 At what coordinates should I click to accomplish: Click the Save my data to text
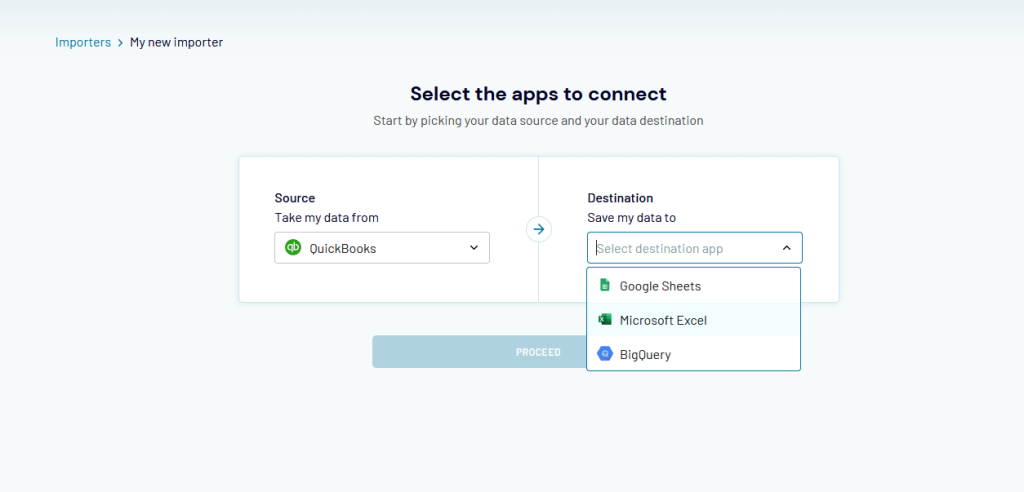632,218
